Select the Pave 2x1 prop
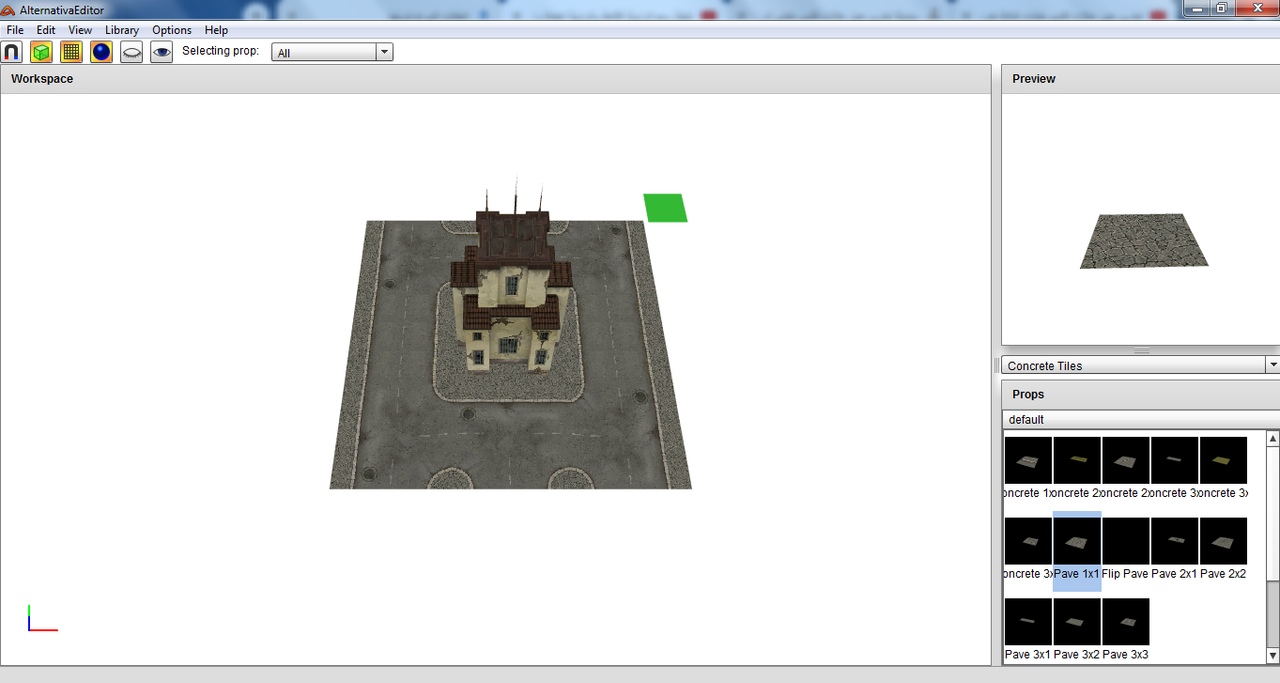 (x=1175, y=549)
